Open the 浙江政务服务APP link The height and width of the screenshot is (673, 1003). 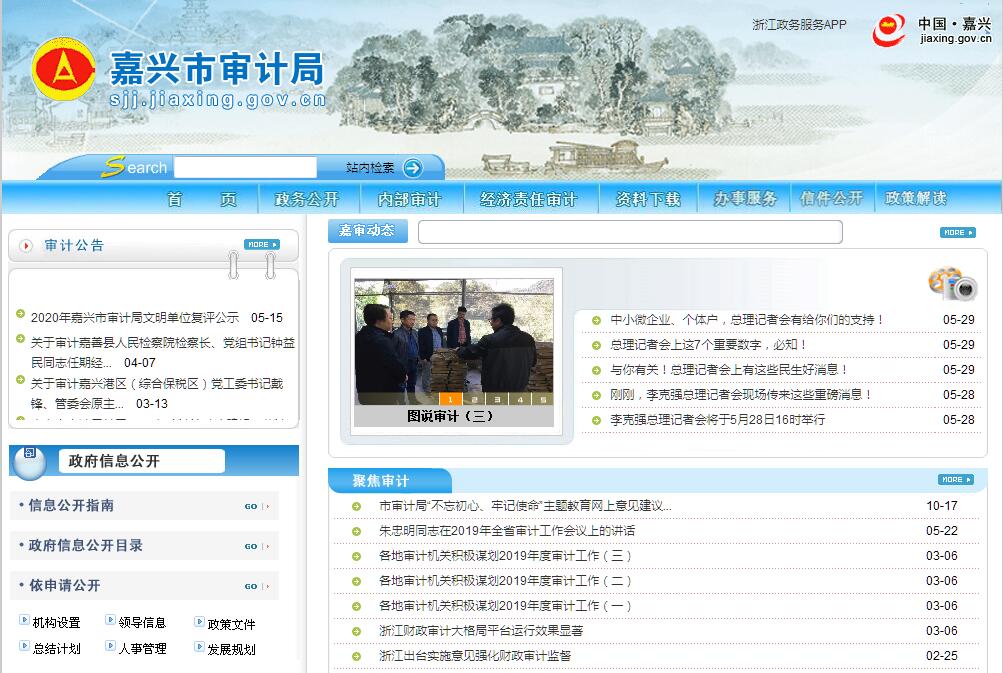(798, 25)
